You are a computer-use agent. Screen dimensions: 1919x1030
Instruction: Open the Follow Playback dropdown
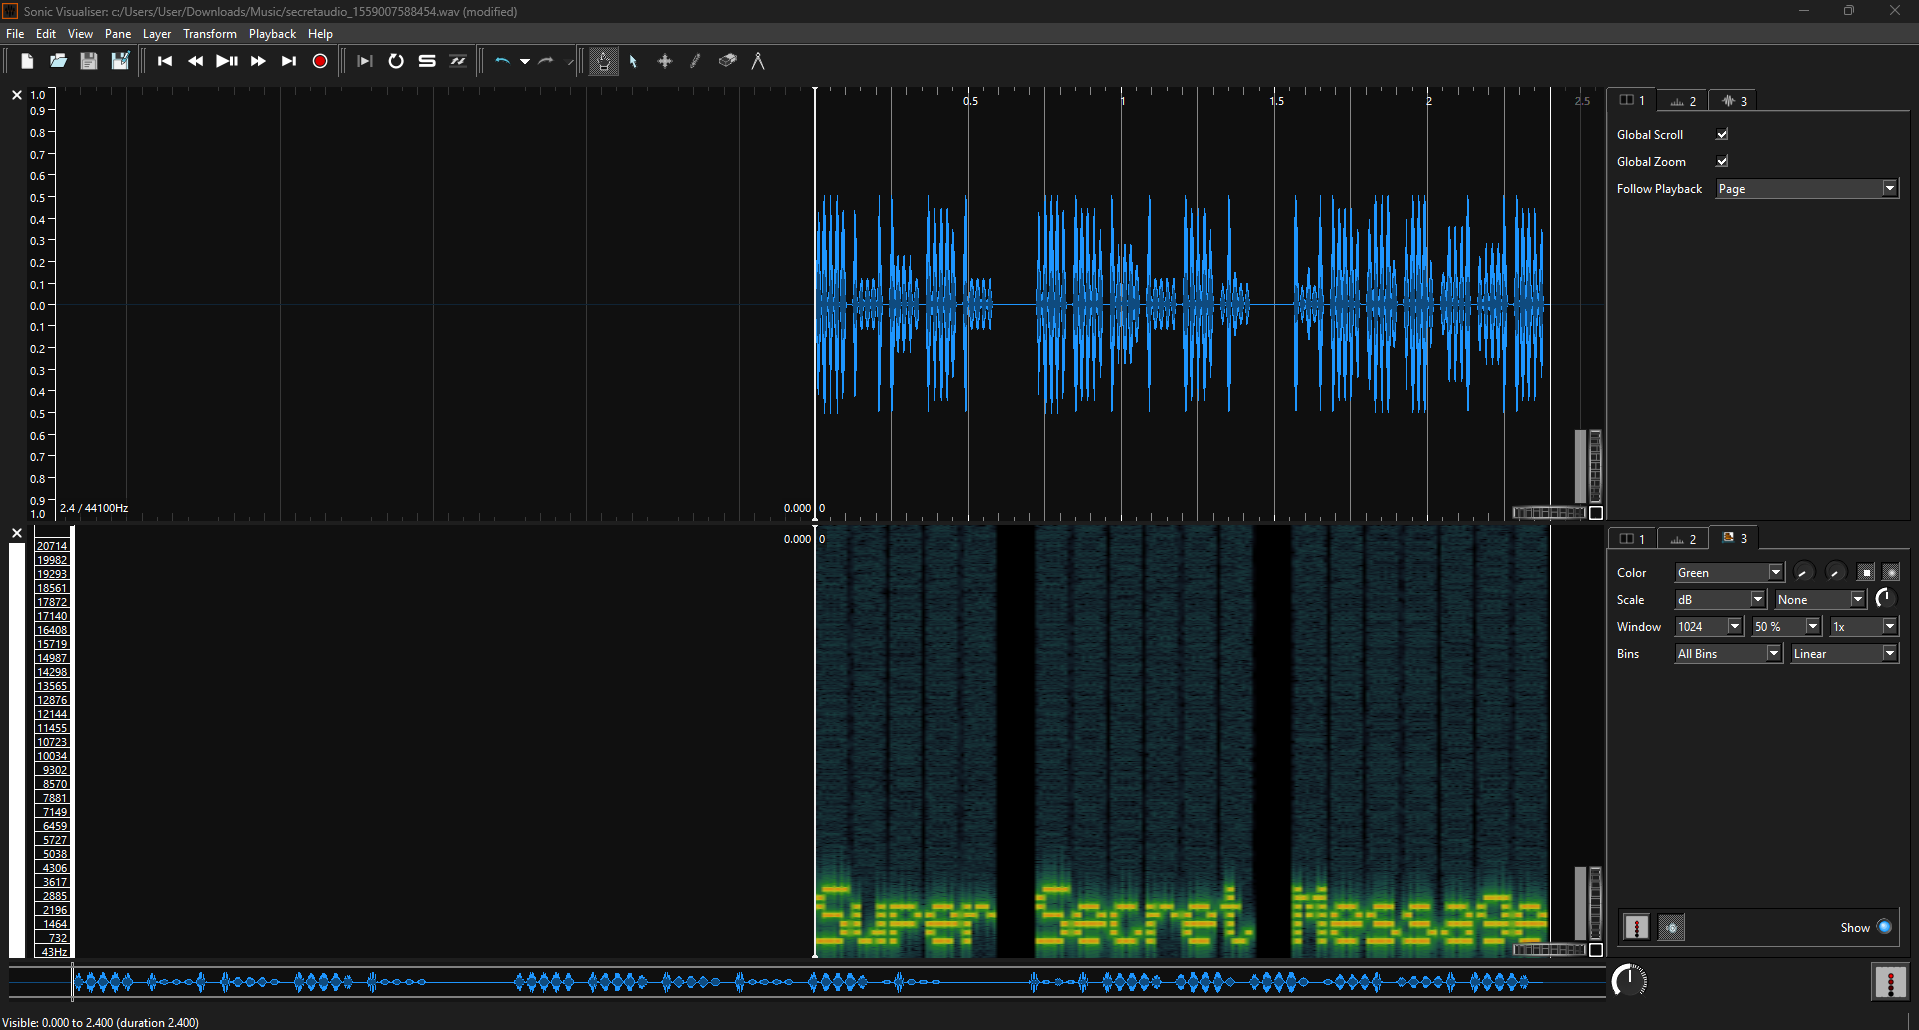point(1806,189)
